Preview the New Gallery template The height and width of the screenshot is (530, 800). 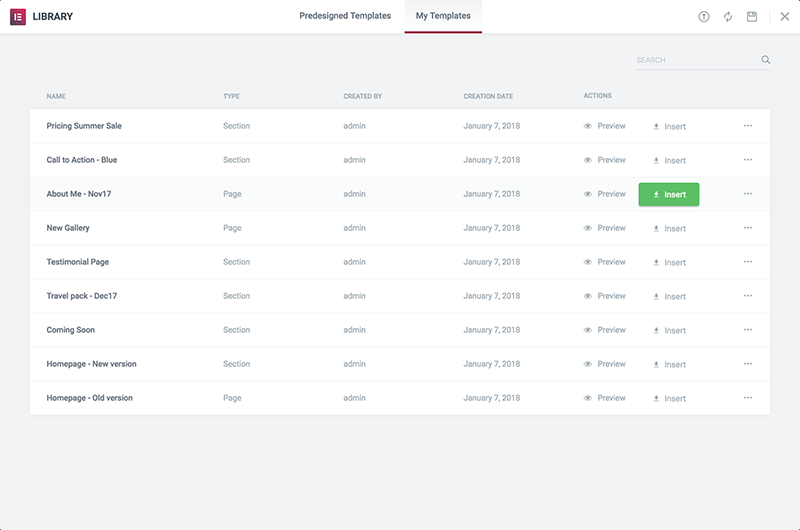[x=605, y=228]
